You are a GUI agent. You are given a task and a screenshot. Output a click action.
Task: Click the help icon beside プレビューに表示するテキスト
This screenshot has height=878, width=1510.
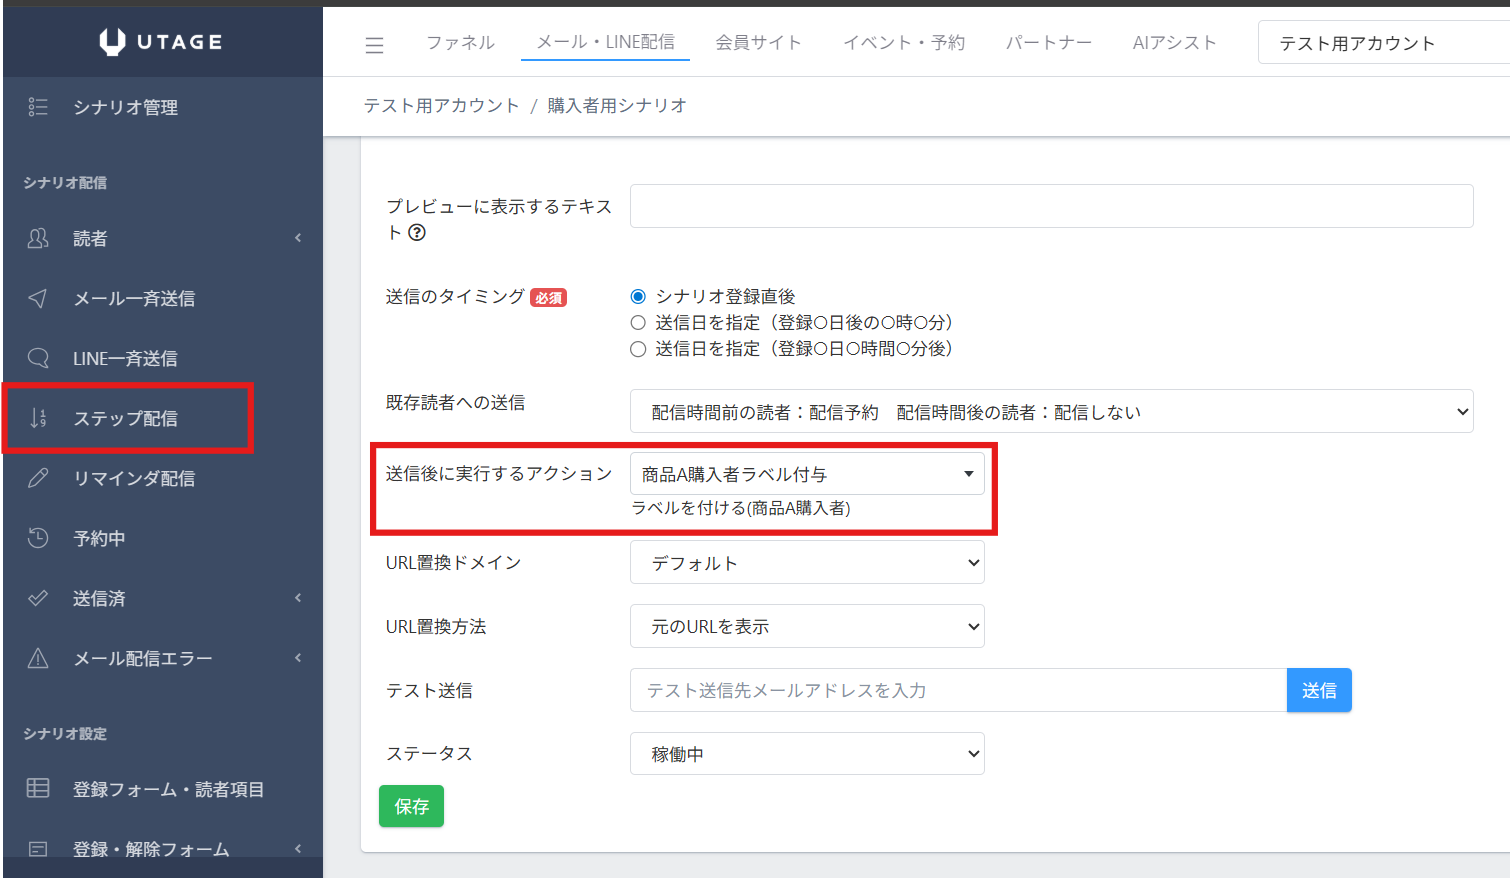coord(417,233)
